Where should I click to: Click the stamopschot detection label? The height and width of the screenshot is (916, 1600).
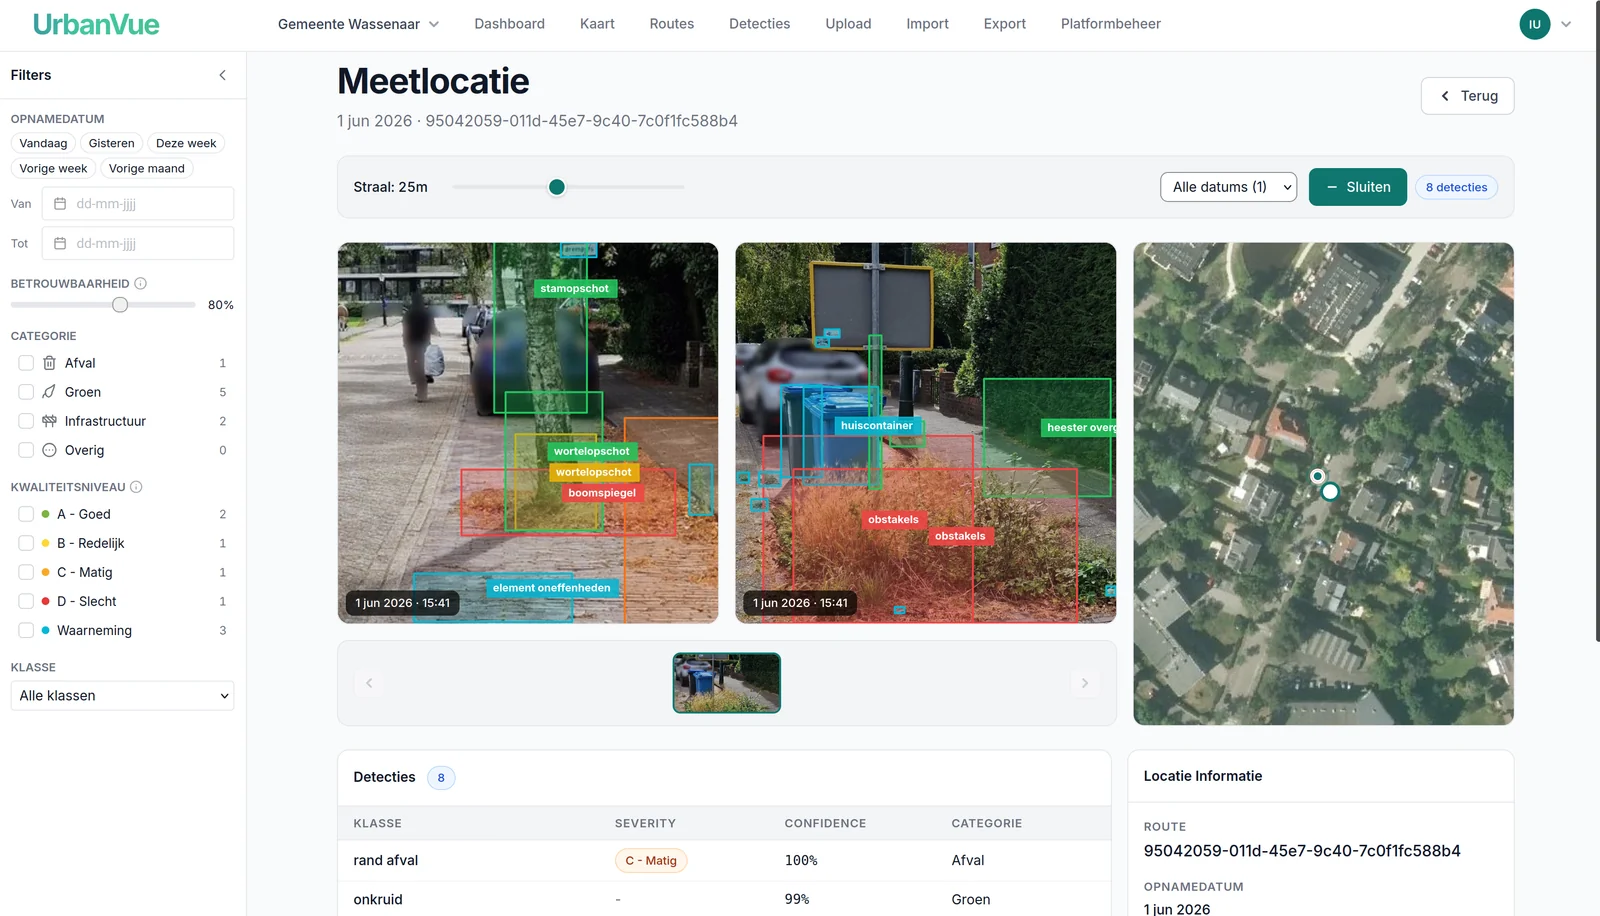pos(574,289)
